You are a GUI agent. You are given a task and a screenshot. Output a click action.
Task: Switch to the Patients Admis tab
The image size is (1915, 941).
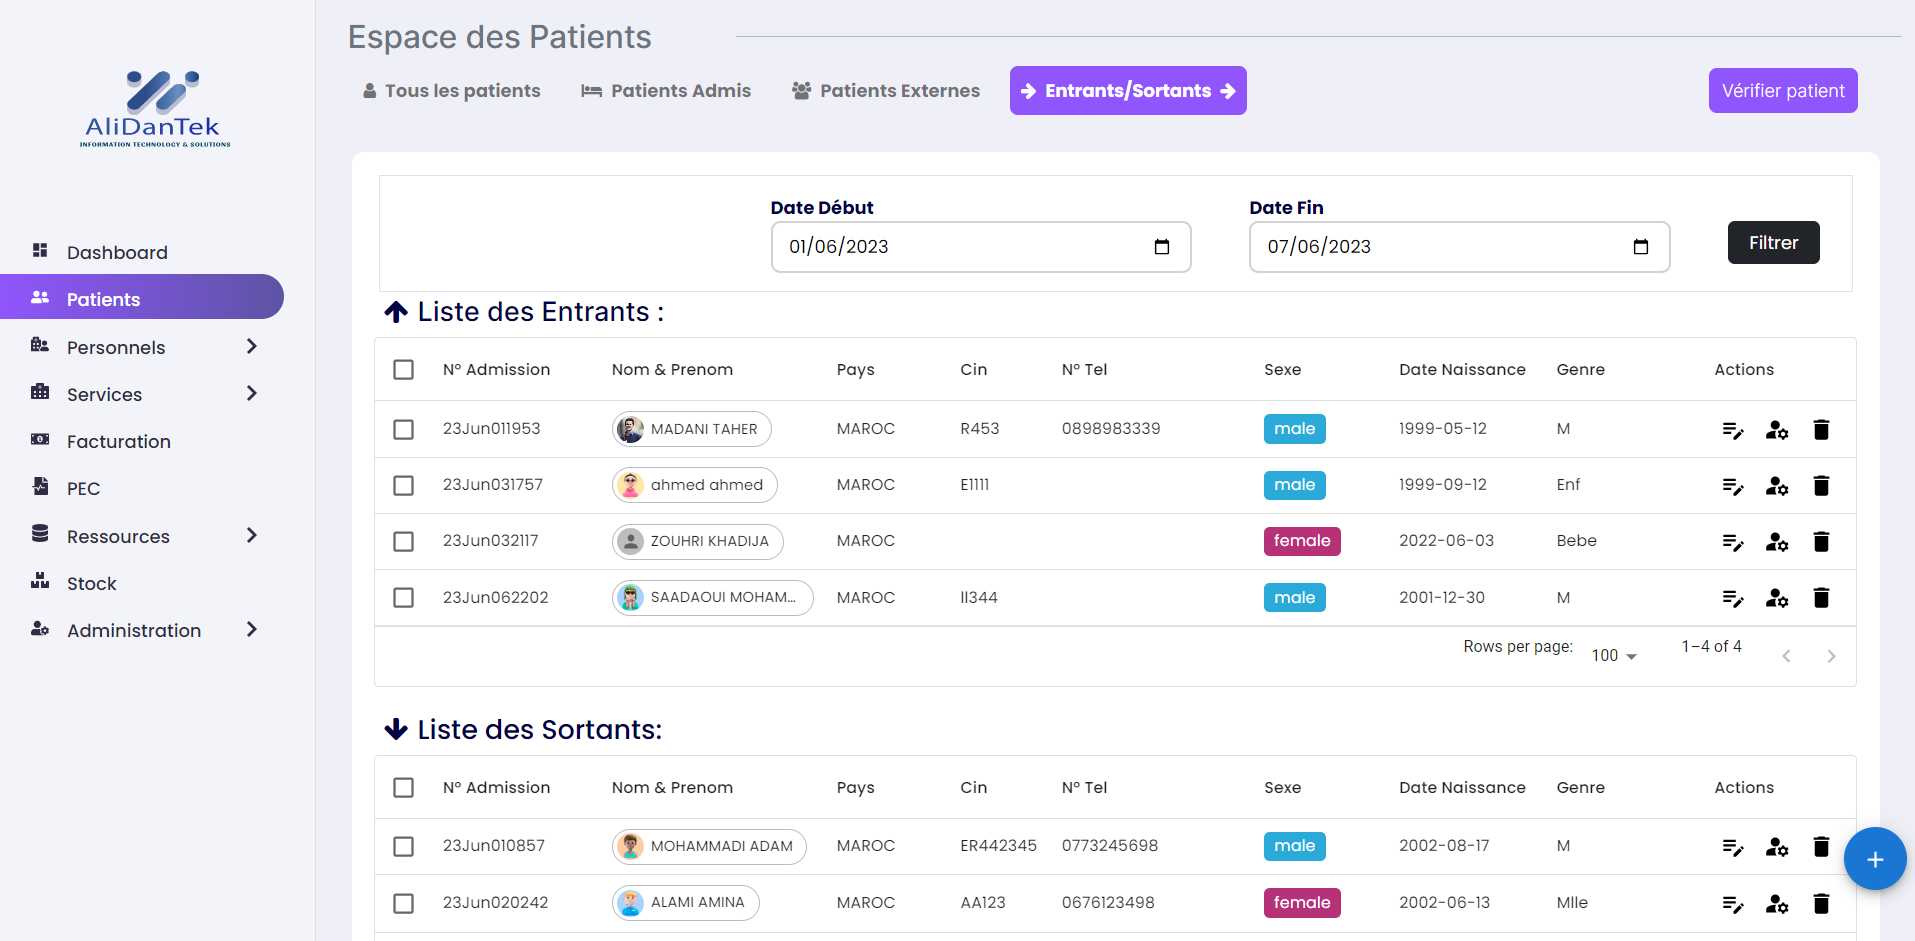point(666,91)
